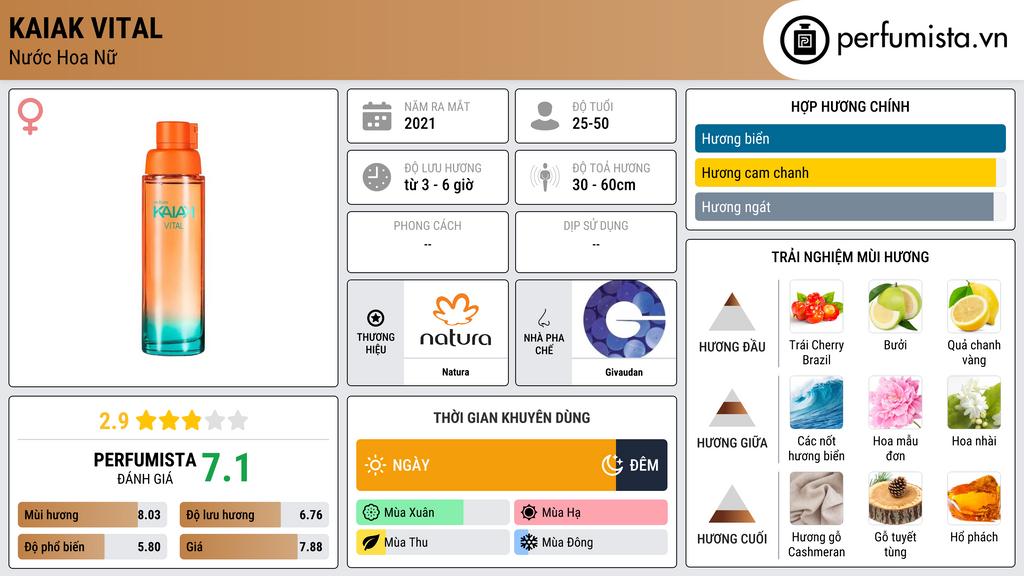Click the Thời gian khuyên dùng heading
1024x576 pixels.
(x=511, y=417)
